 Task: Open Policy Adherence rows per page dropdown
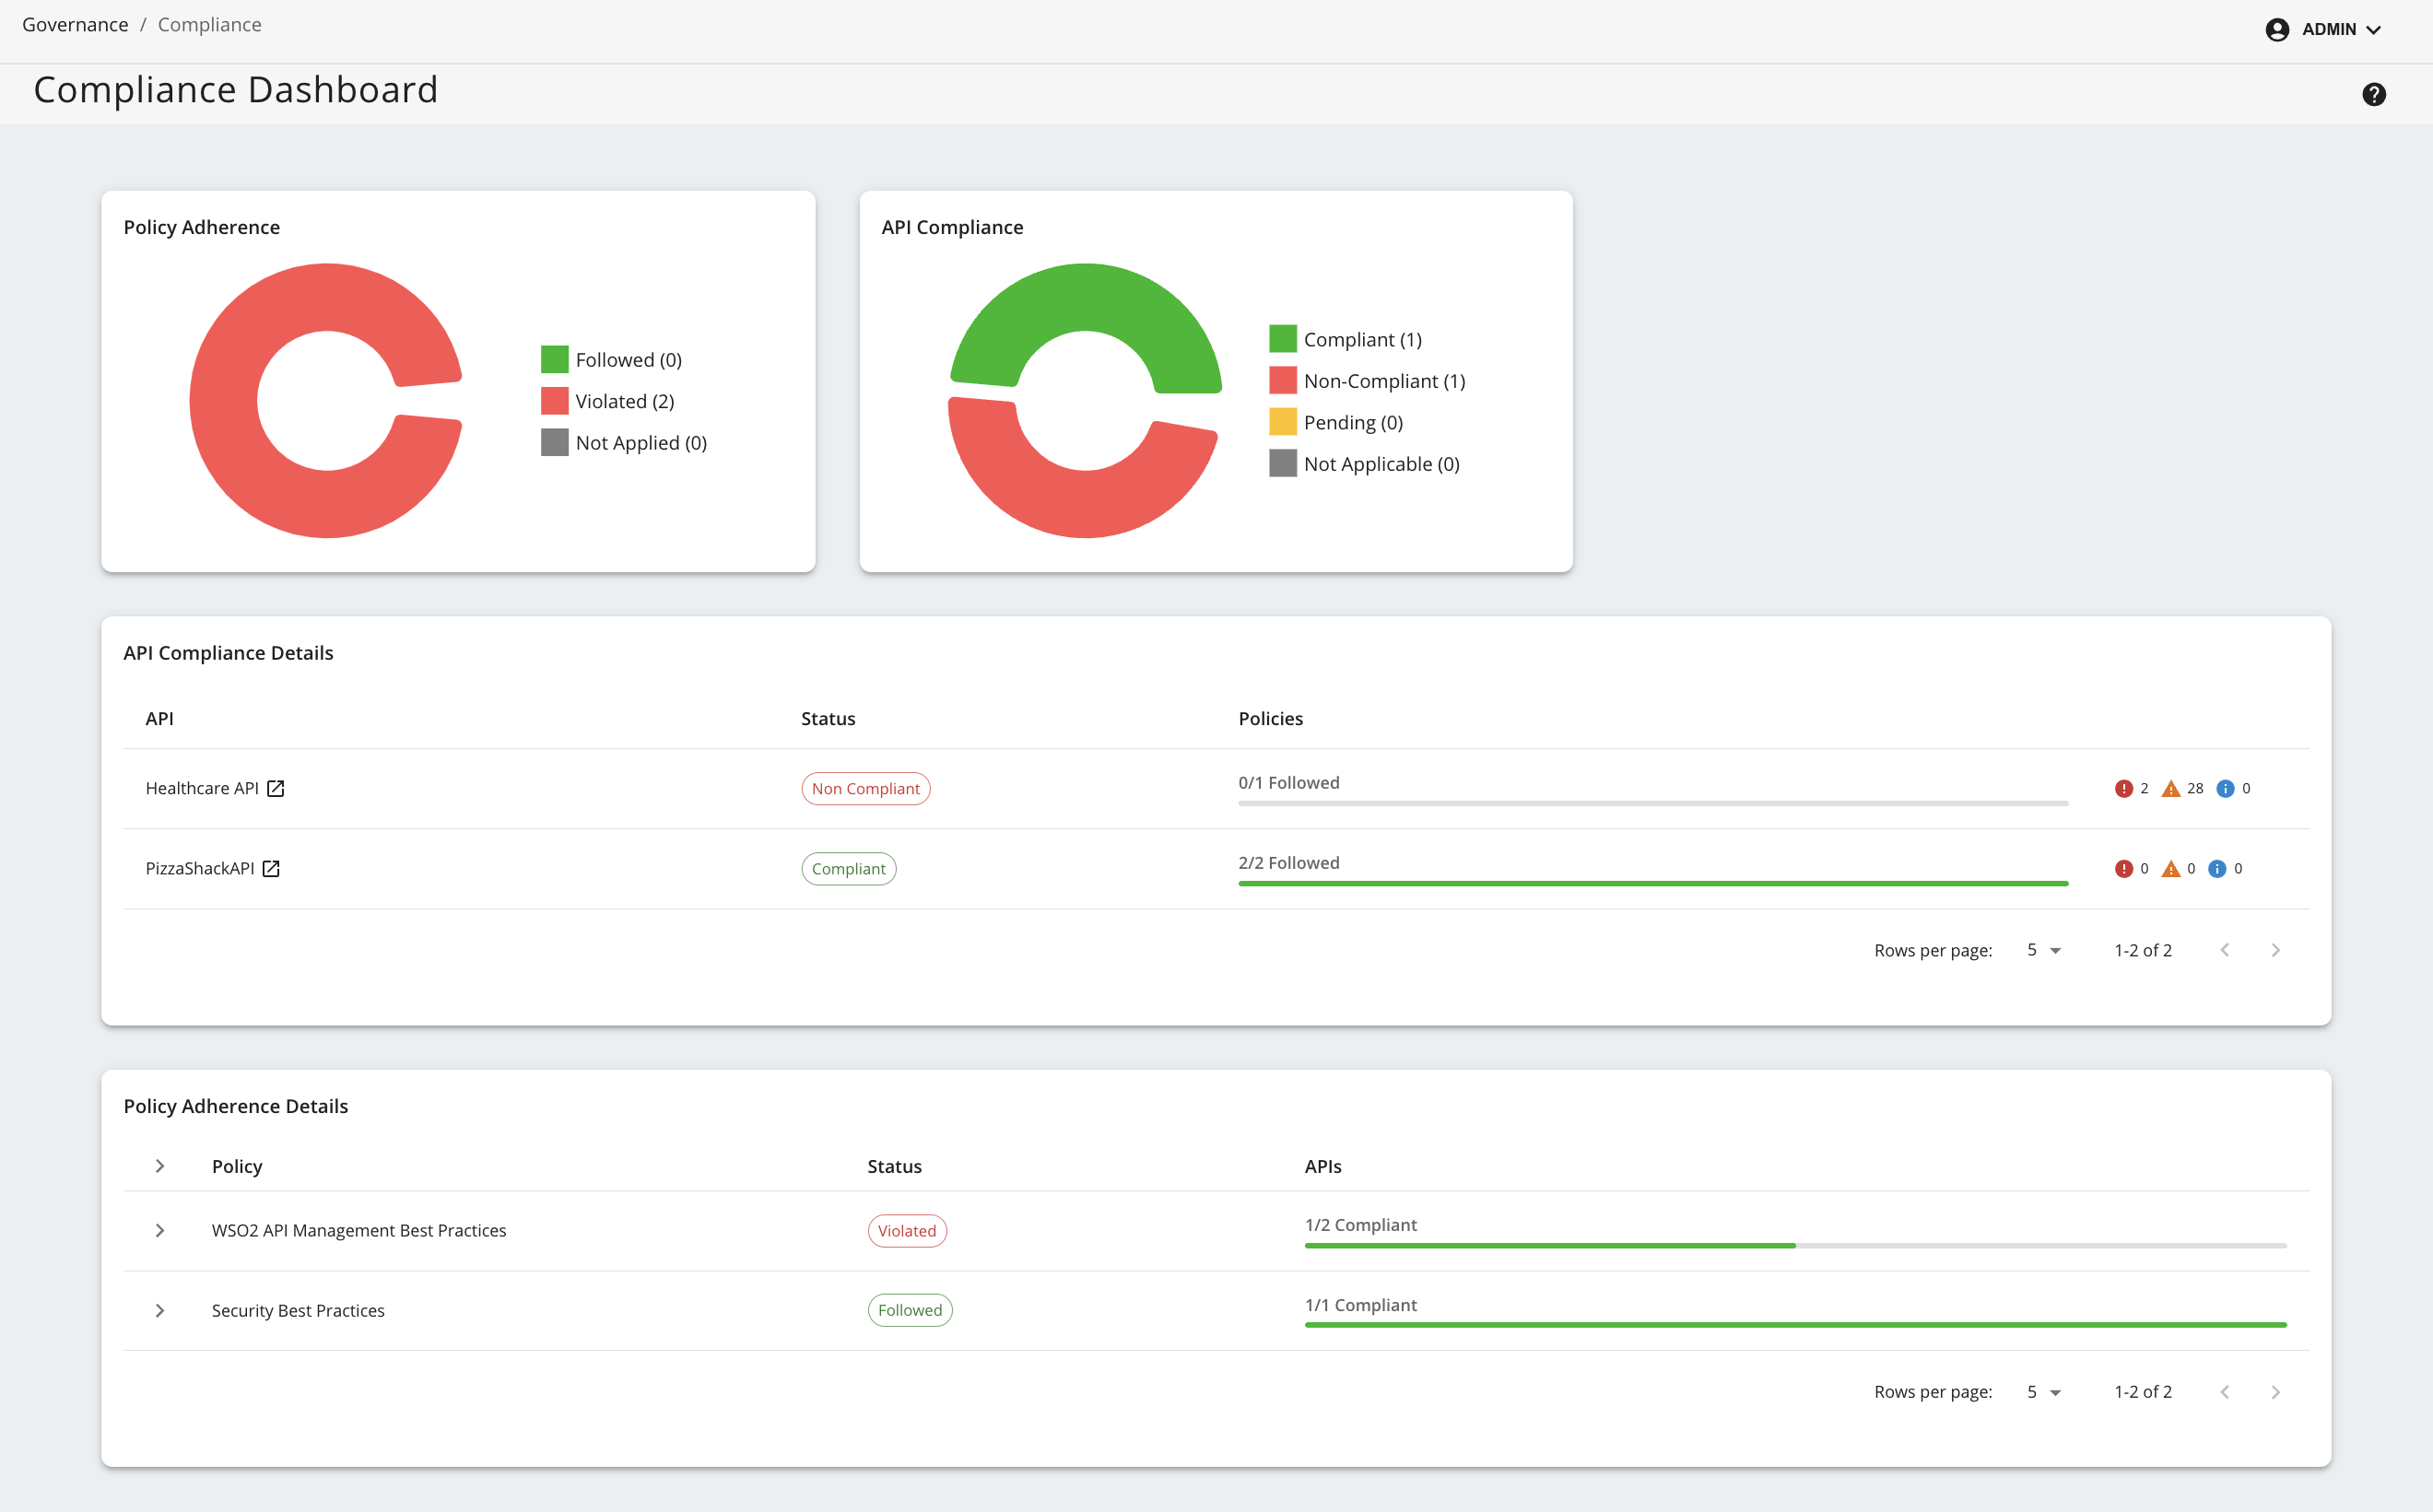2043,1391
